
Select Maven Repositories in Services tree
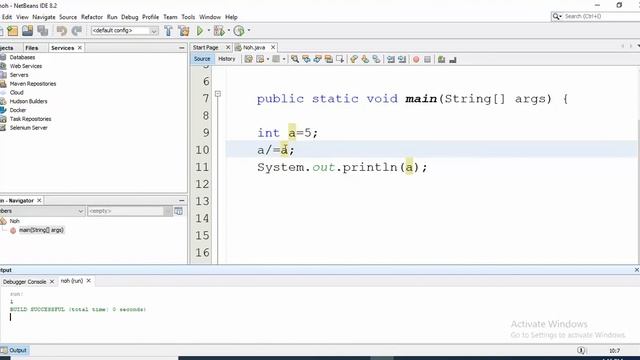(x=33, y=84)
